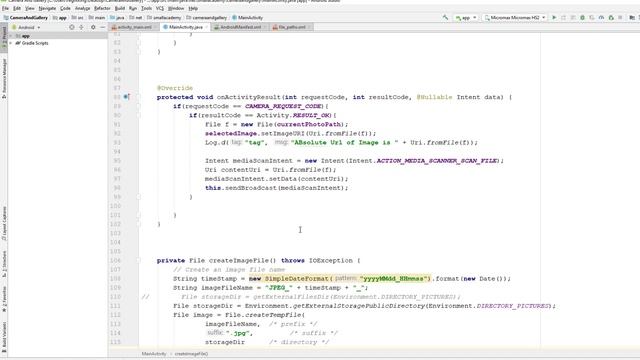The height and width of the screenshot is (360, 640).
Task: Switch to AndroidManifest.xml tab
Action: click(240, 27)
